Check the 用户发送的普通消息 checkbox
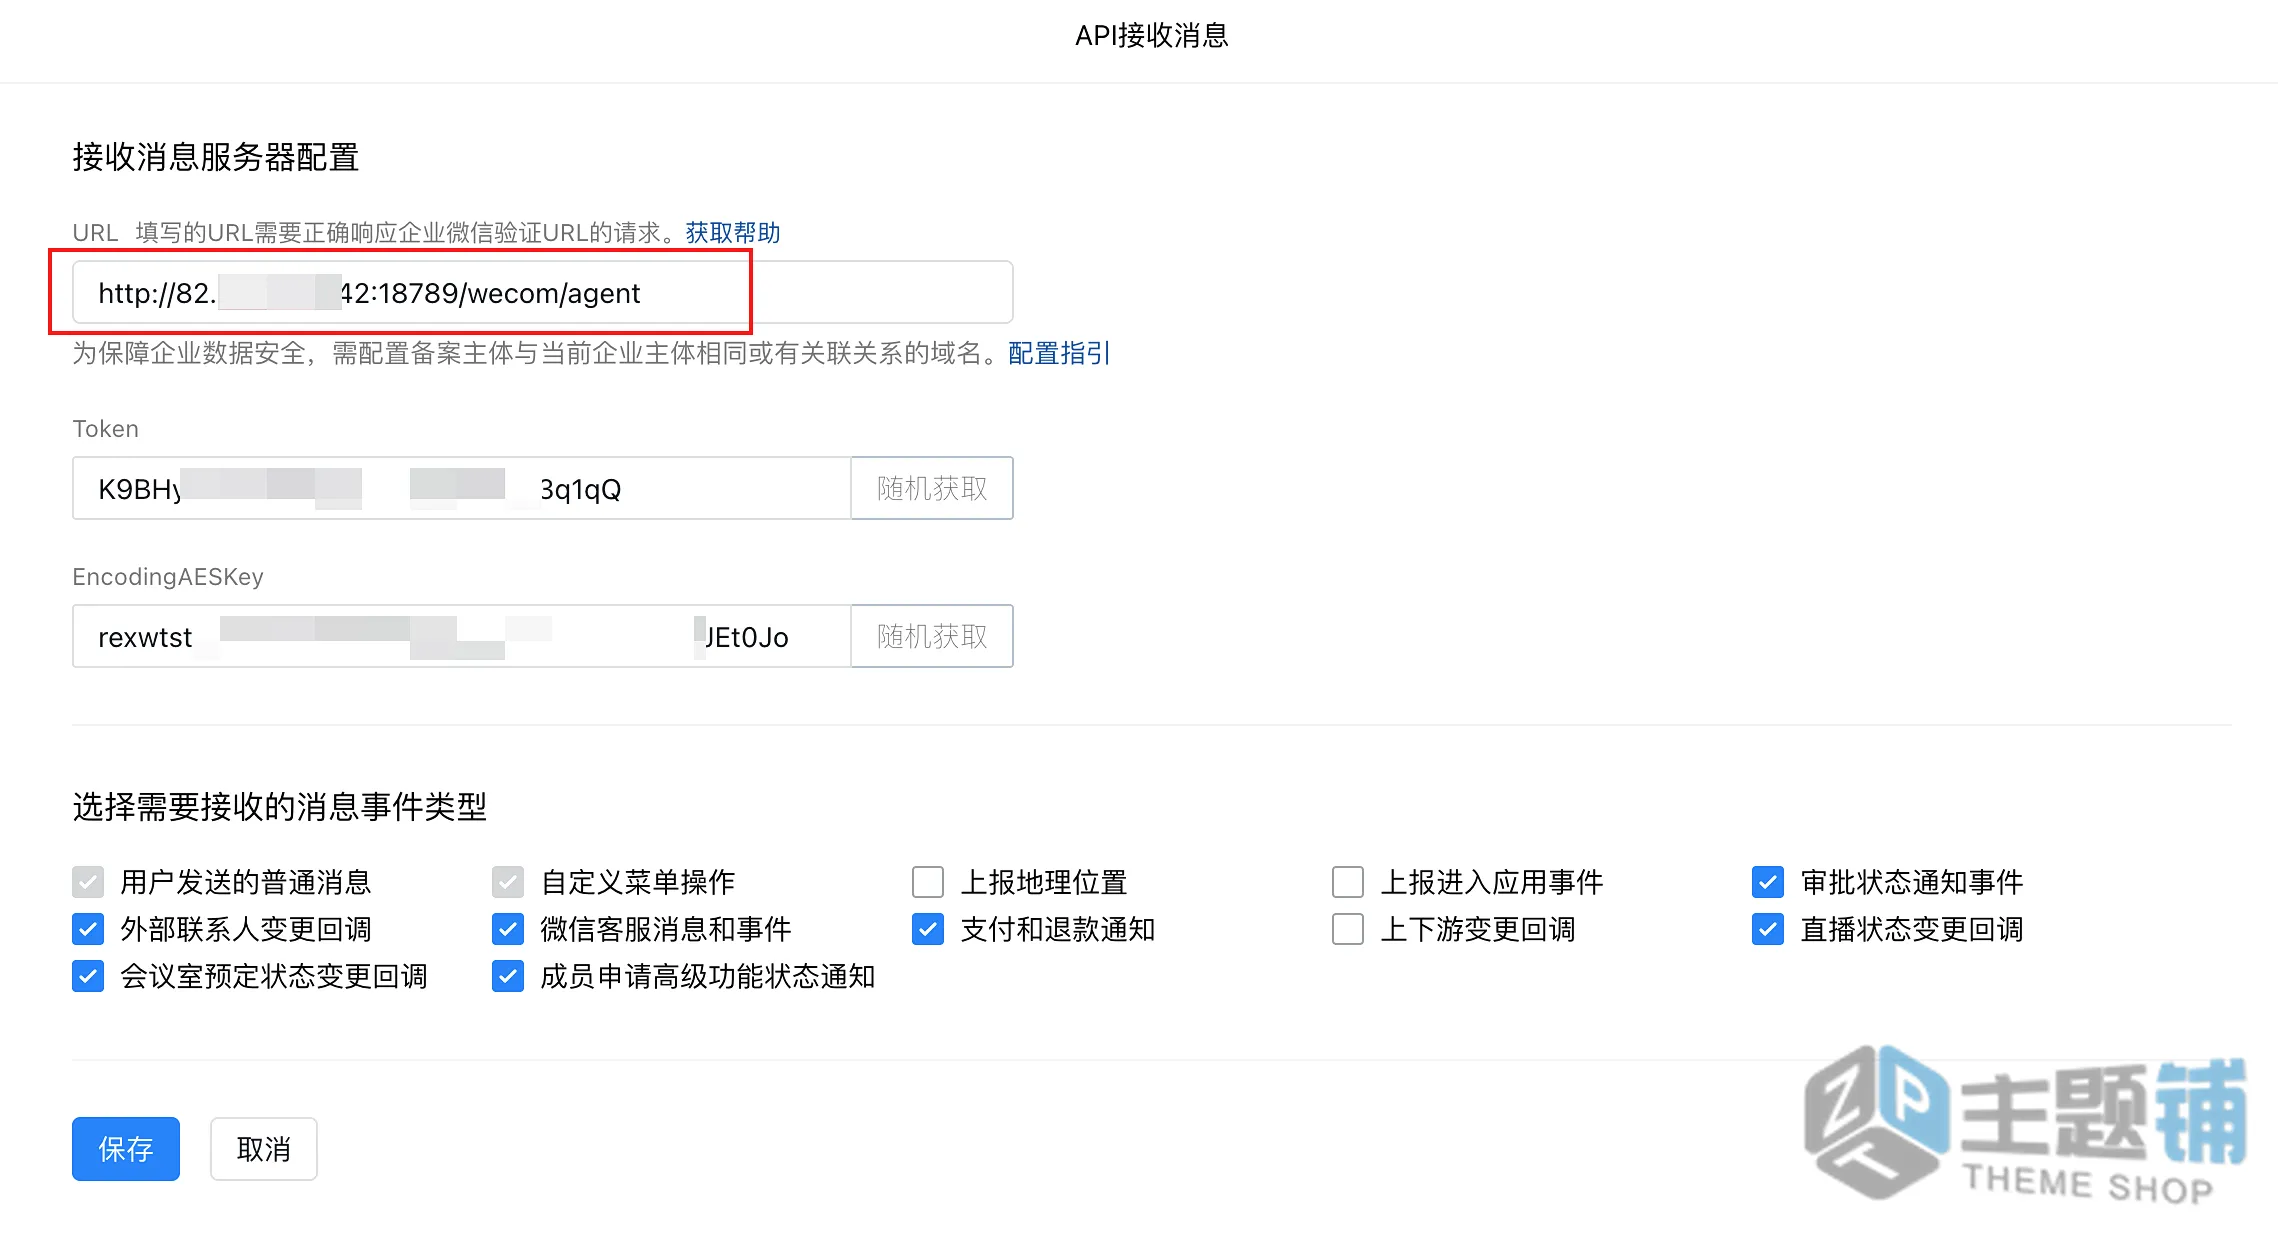 (x=88, y=882)
